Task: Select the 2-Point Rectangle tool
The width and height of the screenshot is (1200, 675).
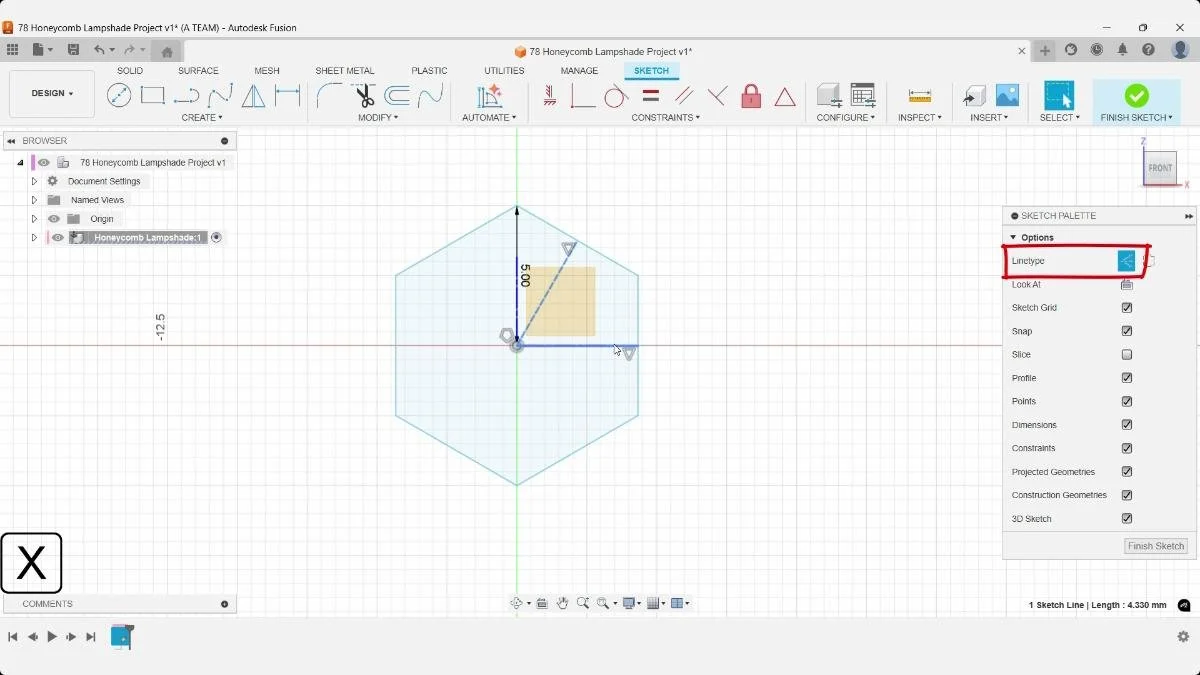Action: click(152, 96)
